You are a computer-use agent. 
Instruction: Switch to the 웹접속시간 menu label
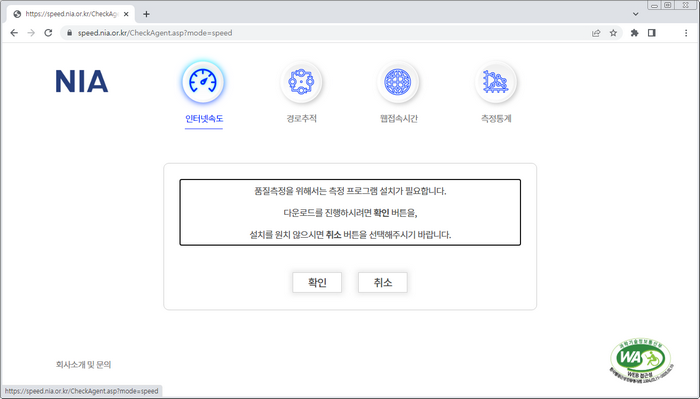pyautogui.click(x=399, y=119)
